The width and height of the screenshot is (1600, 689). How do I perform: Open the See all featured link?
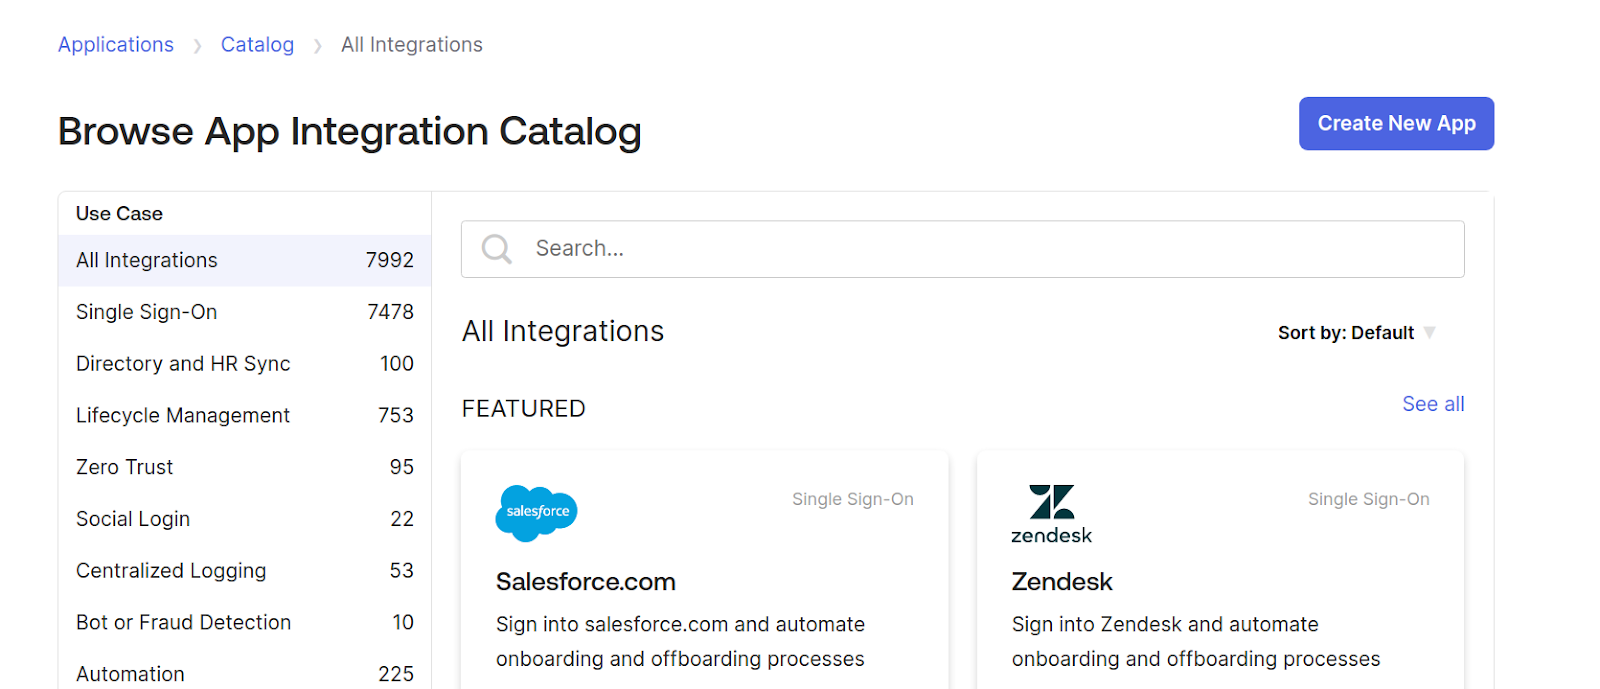point(1432,404)
